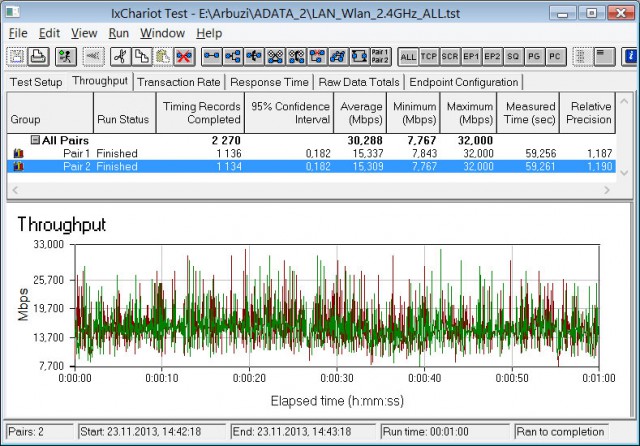
Task: Open the Help menu
Action: click(209, 33)
